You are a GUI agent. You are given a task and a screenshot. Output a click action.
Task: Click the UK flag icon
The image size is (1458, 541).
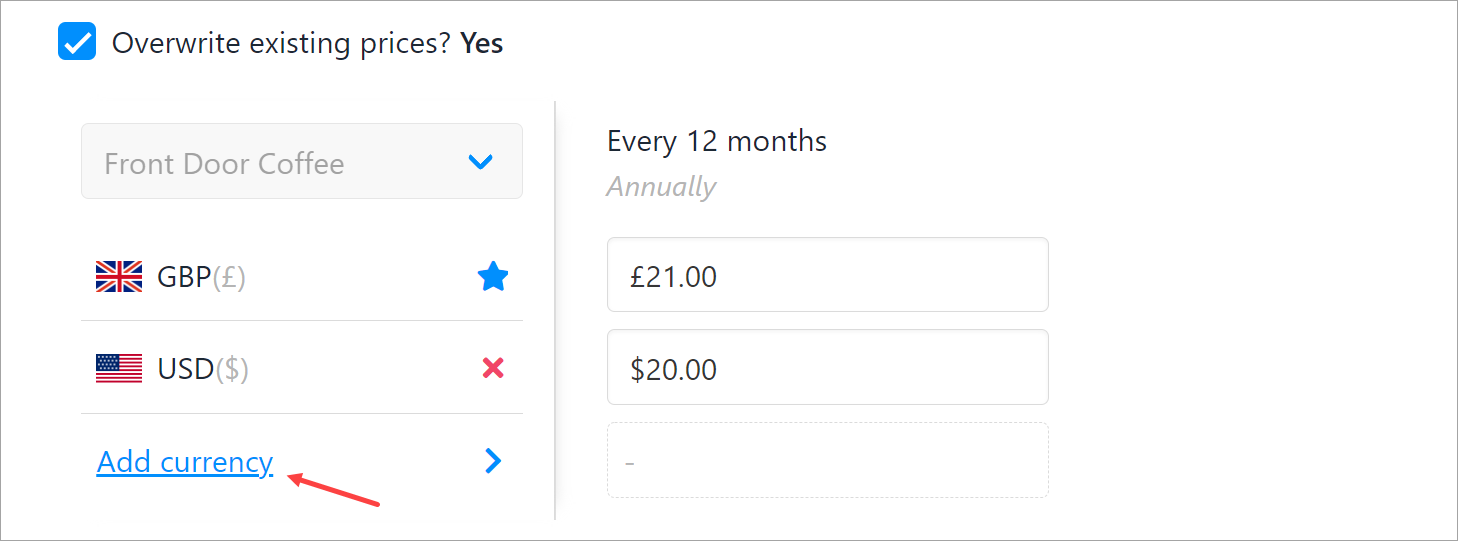119,277
